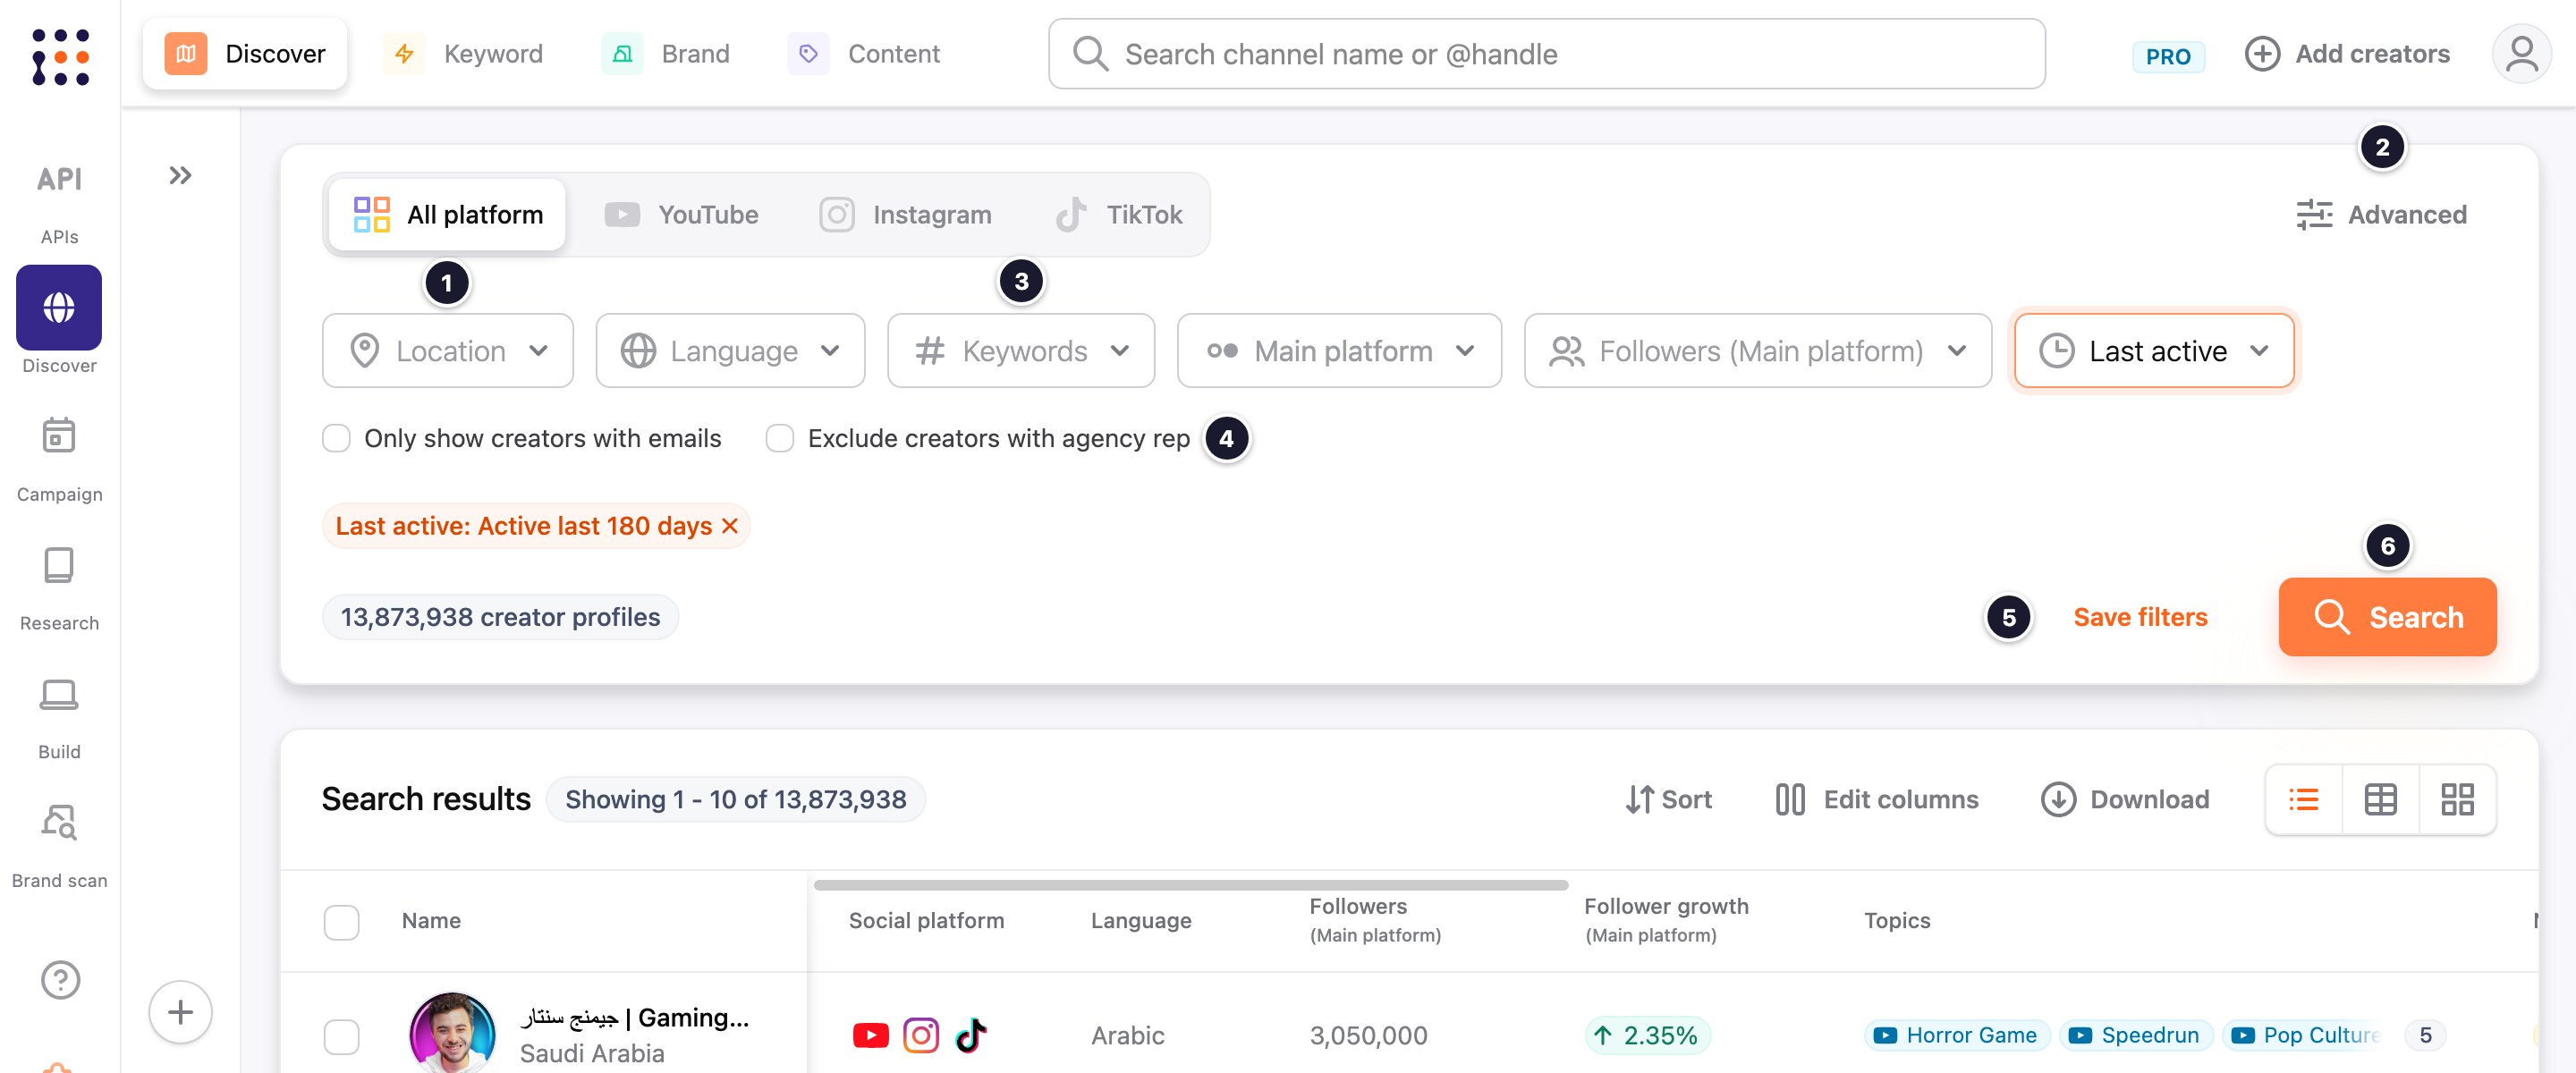The width and height of the screenshot is (2576, 1073).
Task: Select the Discover top tab
Action: [245, 54]
